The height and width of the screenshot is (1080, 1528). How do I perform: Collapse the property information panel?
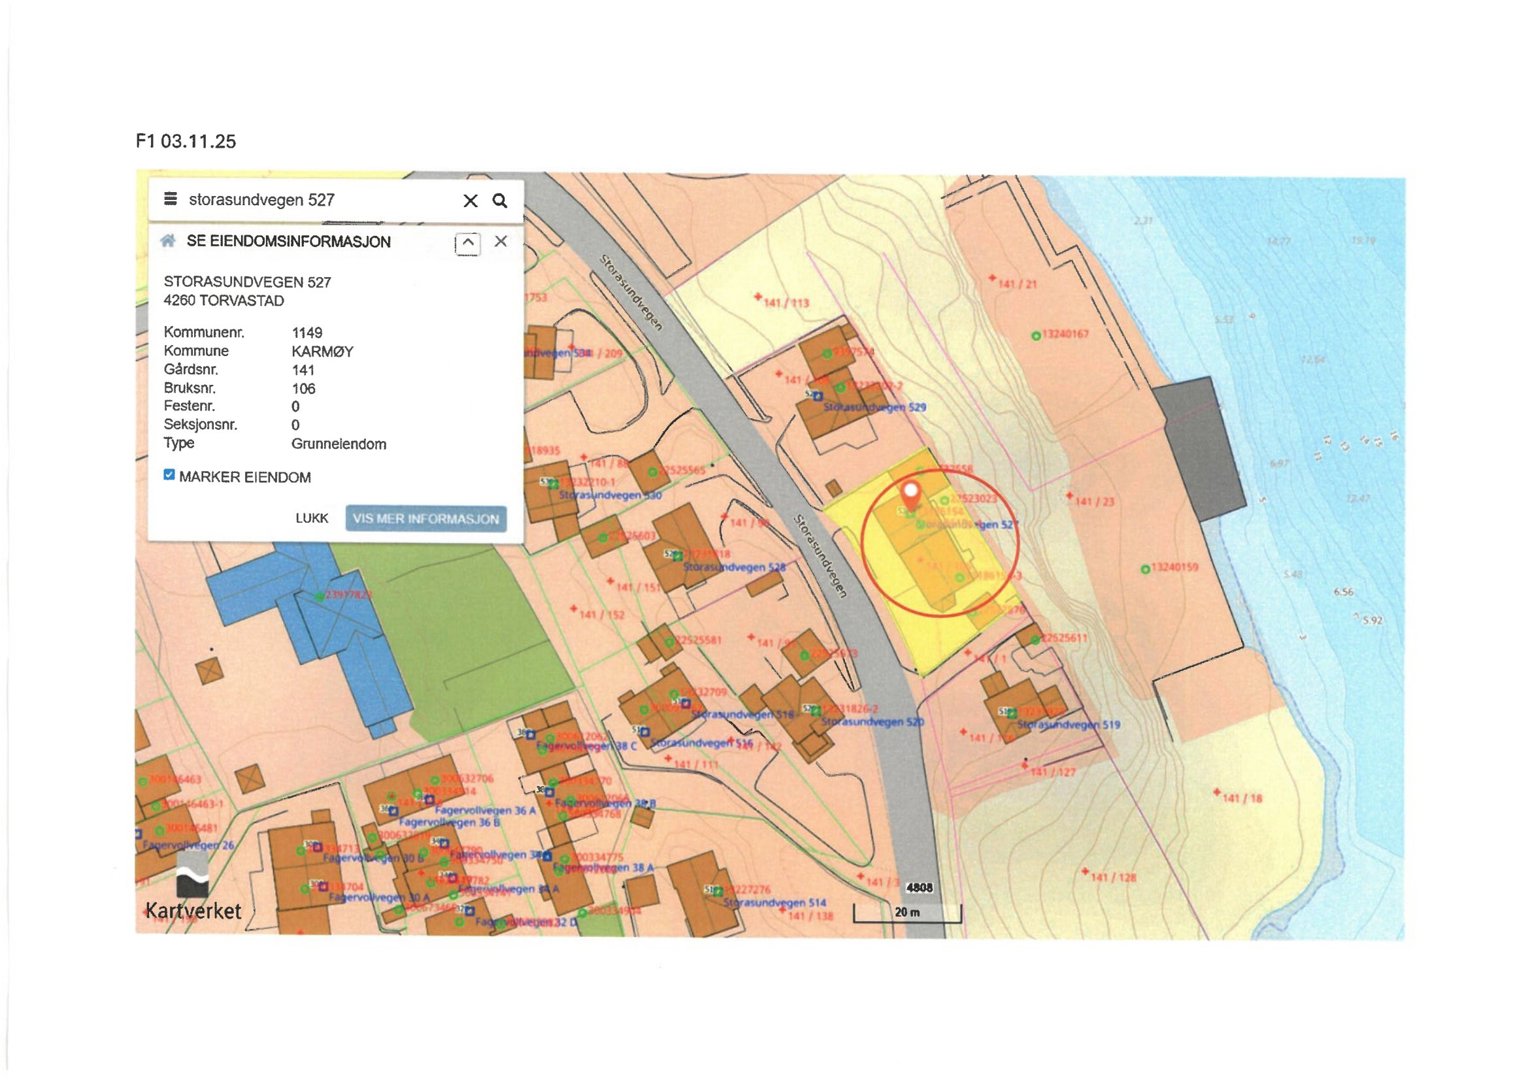click(x=467, y=243)
